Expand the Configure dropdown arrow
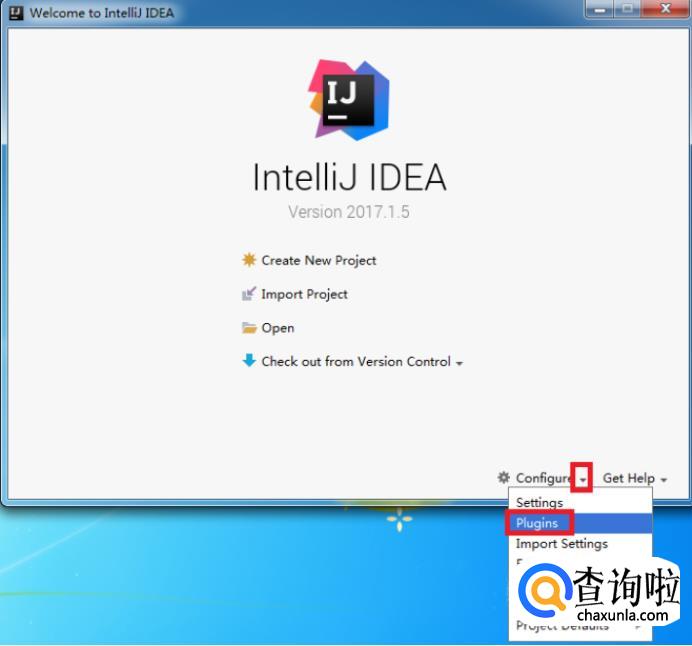Screen dimensions: 692x646 coord(583,479)
